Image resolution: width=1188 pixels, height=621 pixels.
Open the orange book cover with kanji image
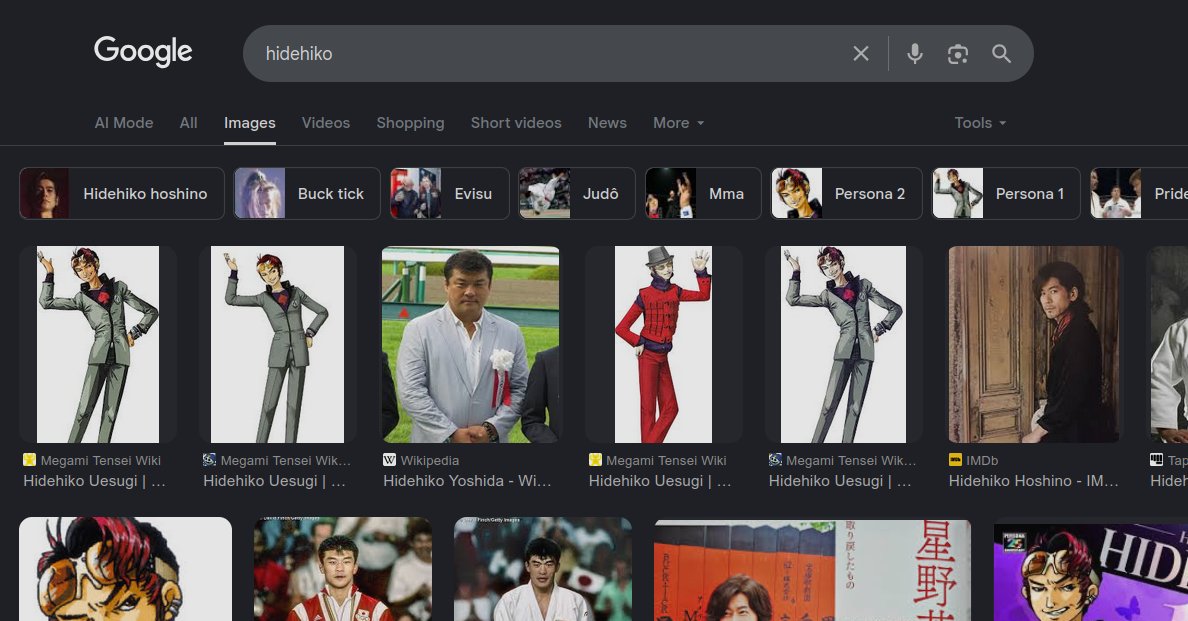(x=812, y=570)
